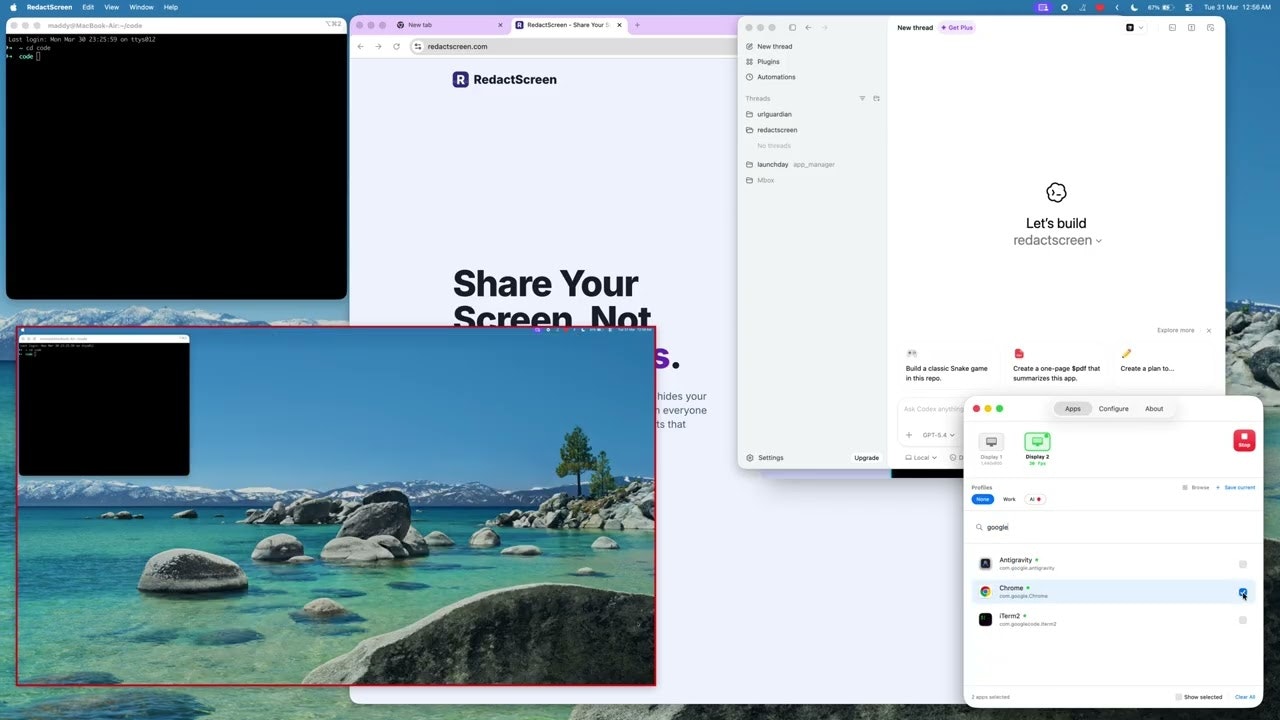The width and height of the screenshot is (1280, 720).
Task: Close the Explore more suggestions row
Action: tap(1208, 330)
